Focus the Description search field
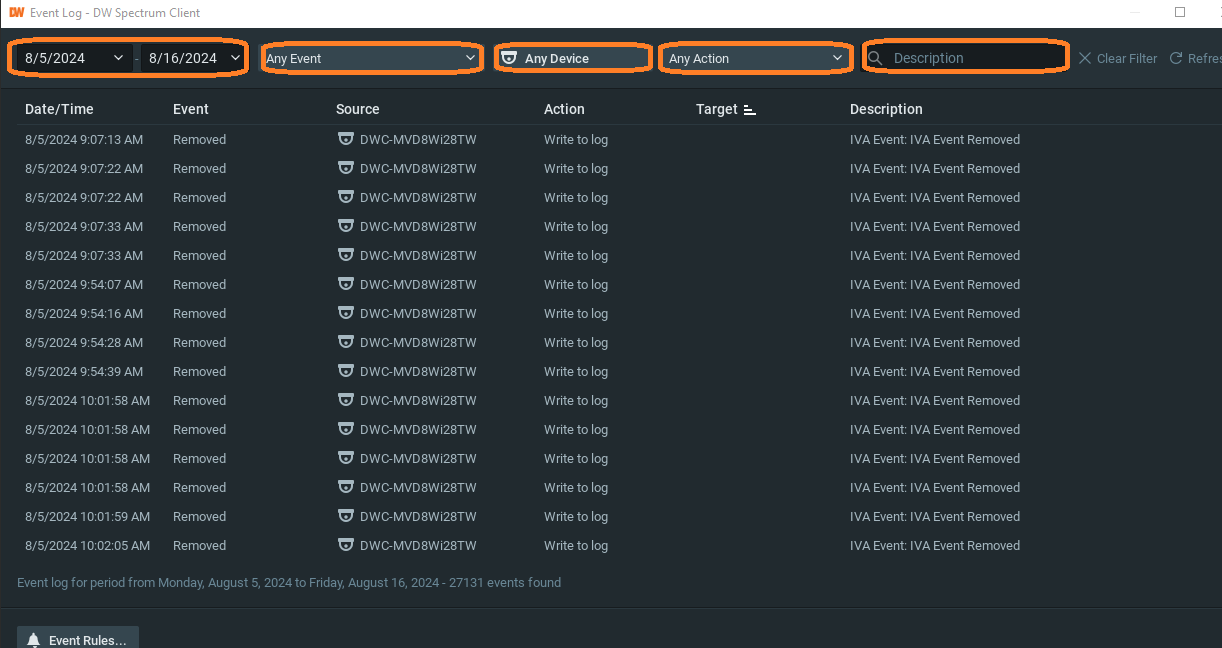1222x648 pixels. (x=970, y=58)
